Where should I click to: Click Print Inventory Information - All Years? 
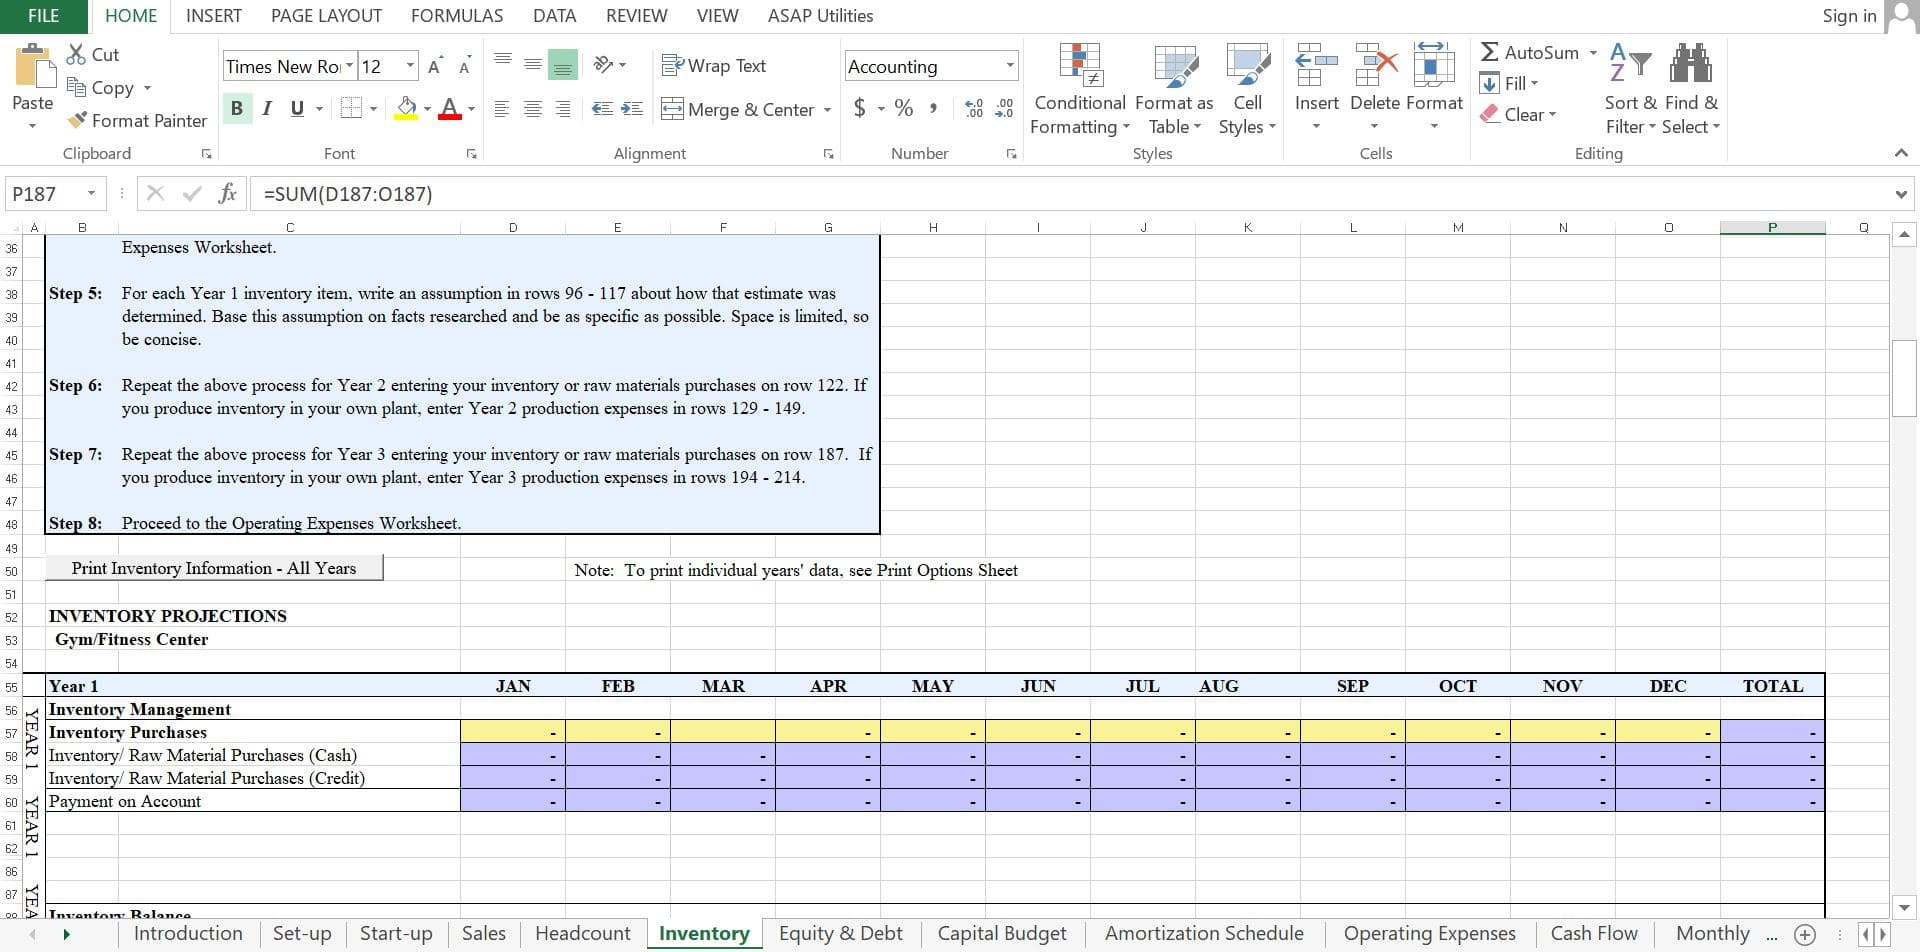tap(214, 568)
